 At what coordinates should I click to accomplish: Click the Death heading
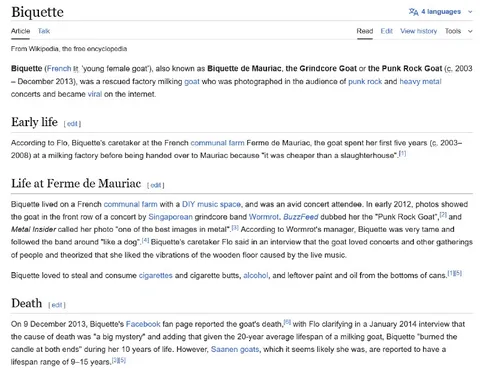pos(27,303)
